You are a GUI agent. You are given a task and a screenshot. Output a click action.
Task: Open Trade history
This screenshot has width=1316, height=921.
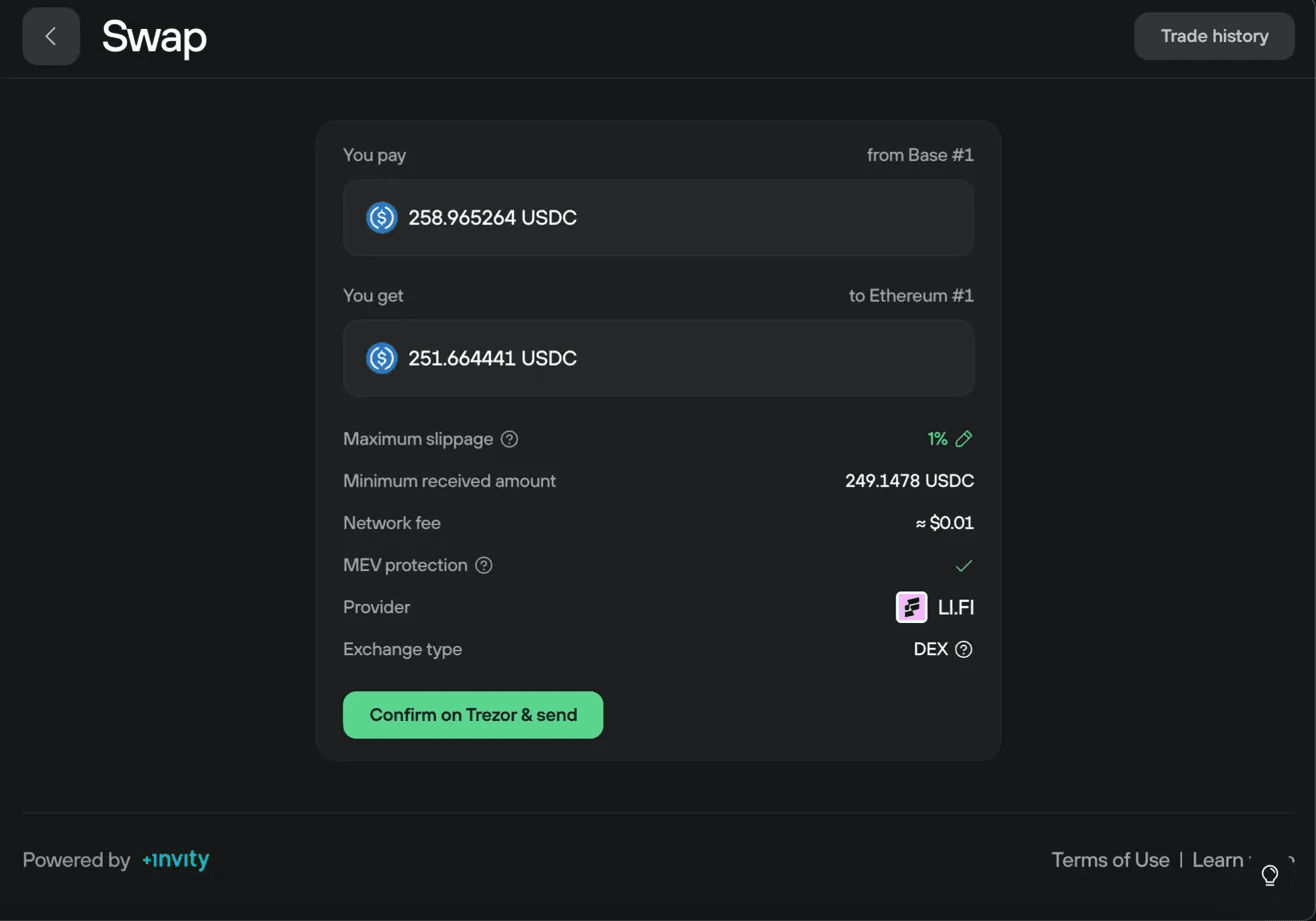pos(1213,36)
